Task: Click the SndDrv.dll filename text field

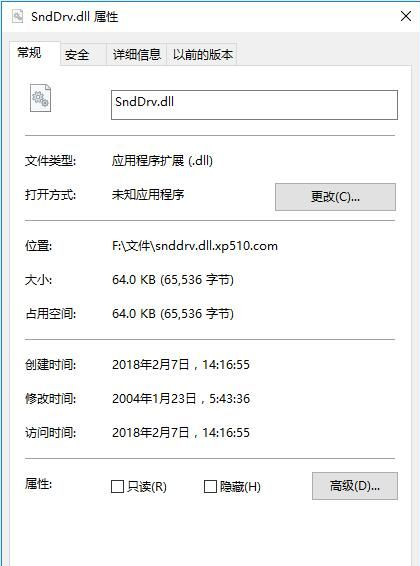Action: (254, 105)
